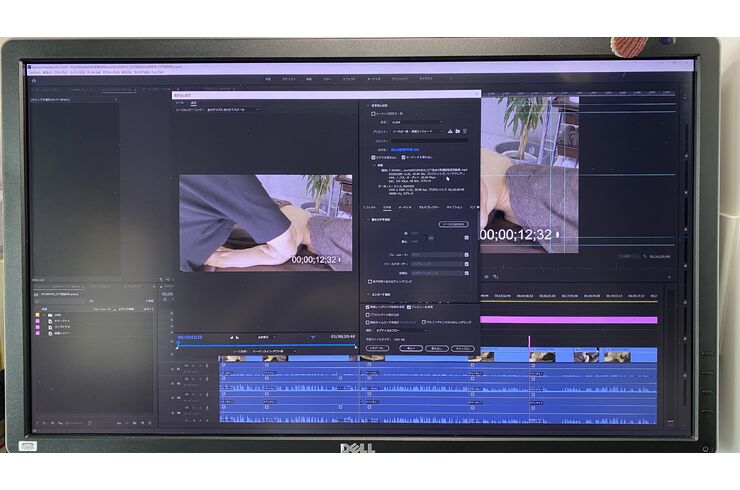
Task: Click the aspect ratio correction icon above preview scrubber
Action: click(312, 338)
